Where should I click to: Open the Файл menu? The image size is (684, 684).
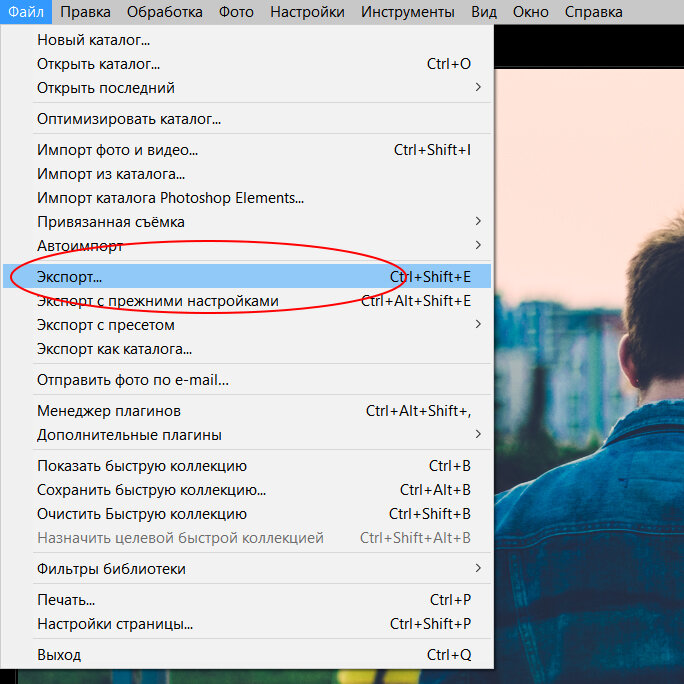[x=26, y=12]
